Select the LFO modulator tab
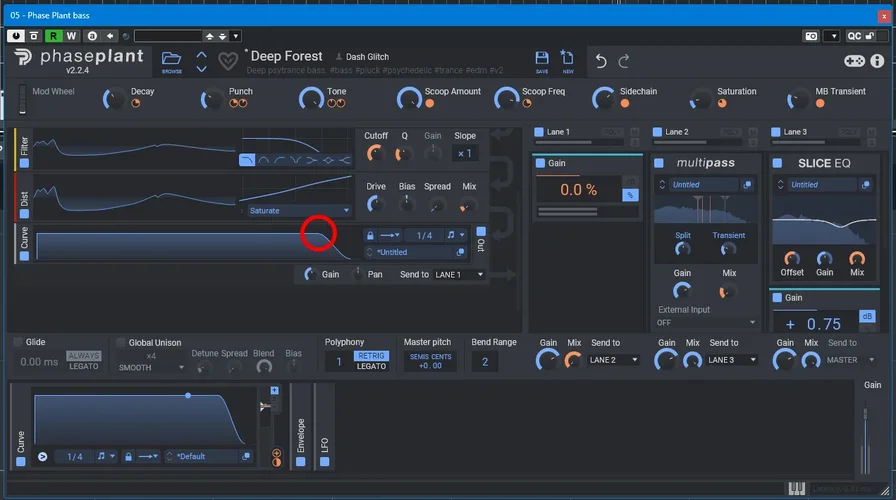This screenshot has height=500, width=896. tap(325, 443)
